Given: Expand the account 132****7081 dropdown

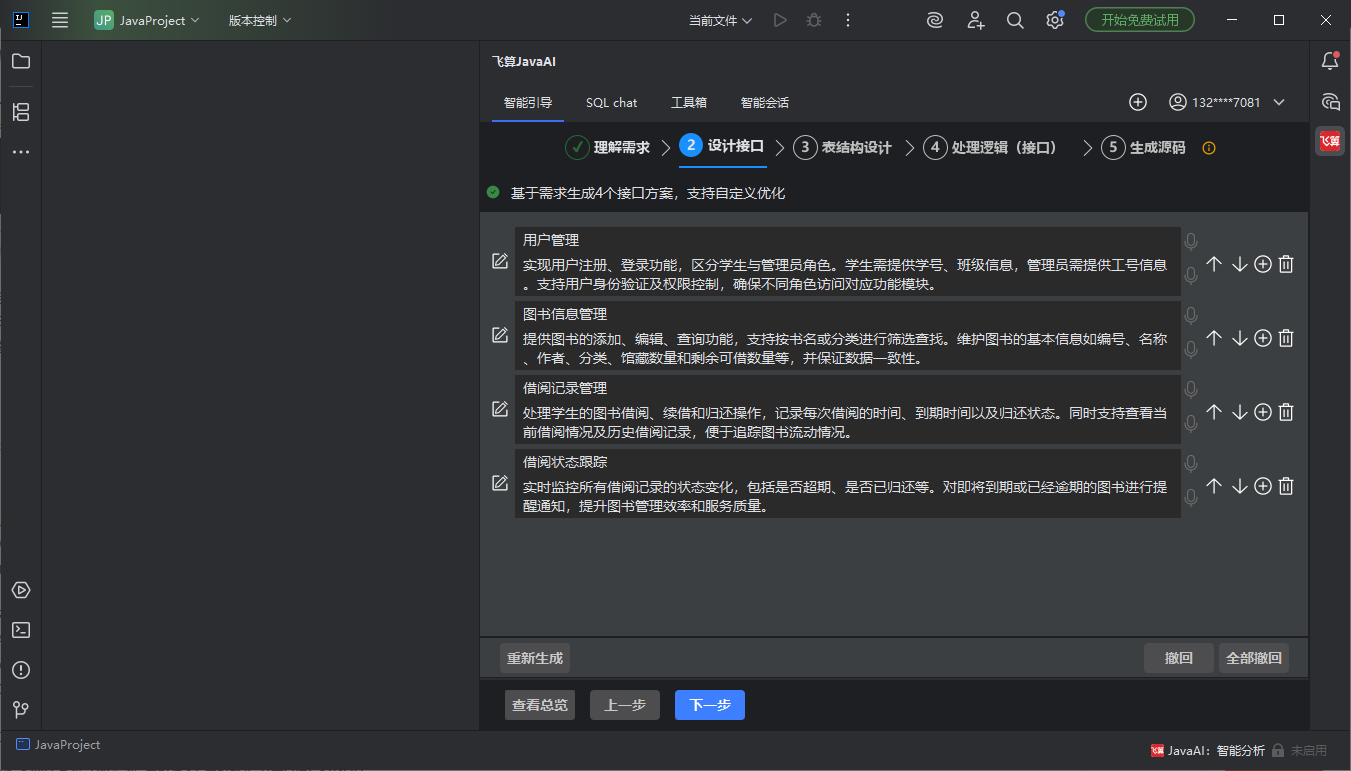Looking at the screenshot, I should pos(1227,102).
